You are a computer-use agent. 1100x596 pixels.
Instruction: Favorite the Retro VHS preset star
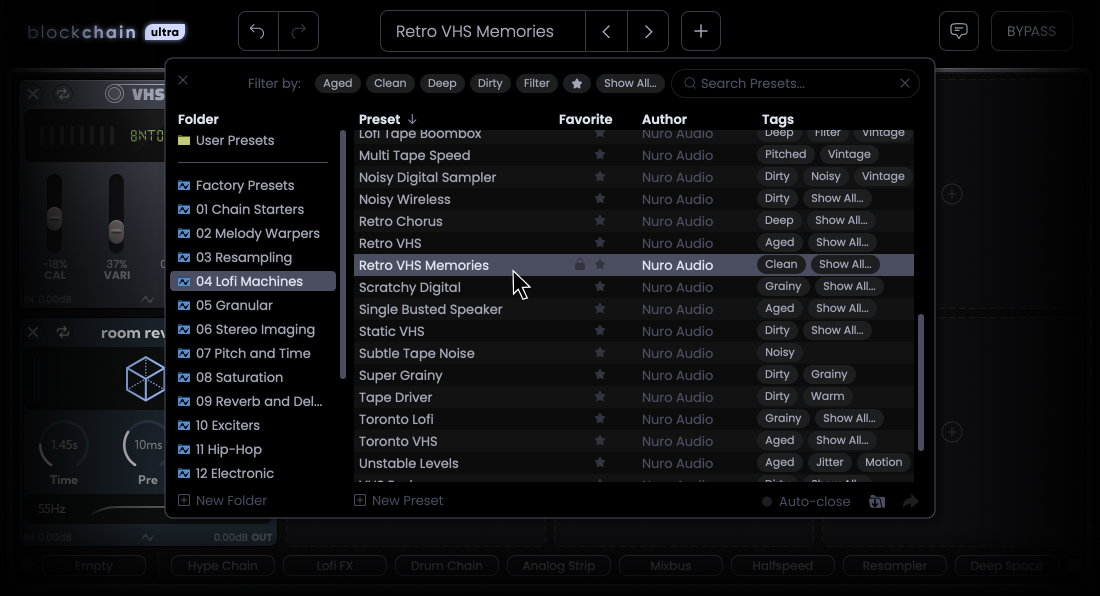click(x=600, y=243)
